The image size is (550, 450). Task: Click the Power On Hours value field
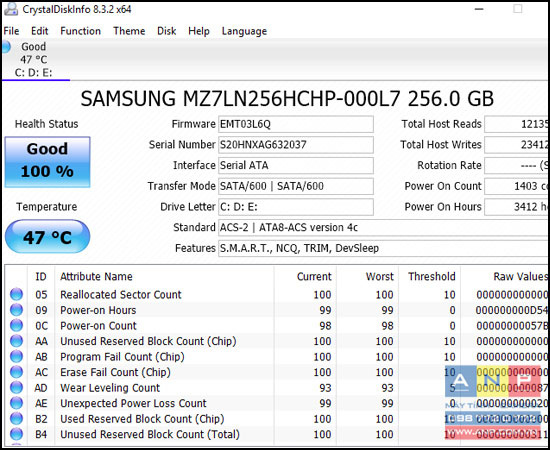point(516,207)
